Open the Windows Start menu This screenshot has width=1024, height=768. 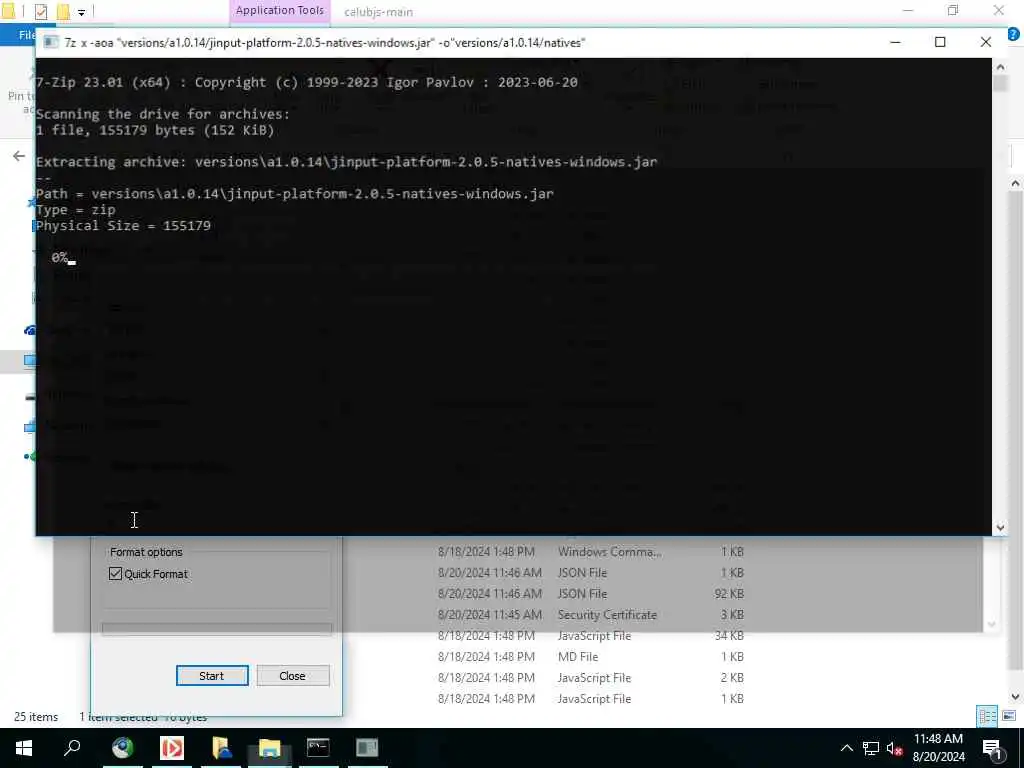(x=24, y=748)
